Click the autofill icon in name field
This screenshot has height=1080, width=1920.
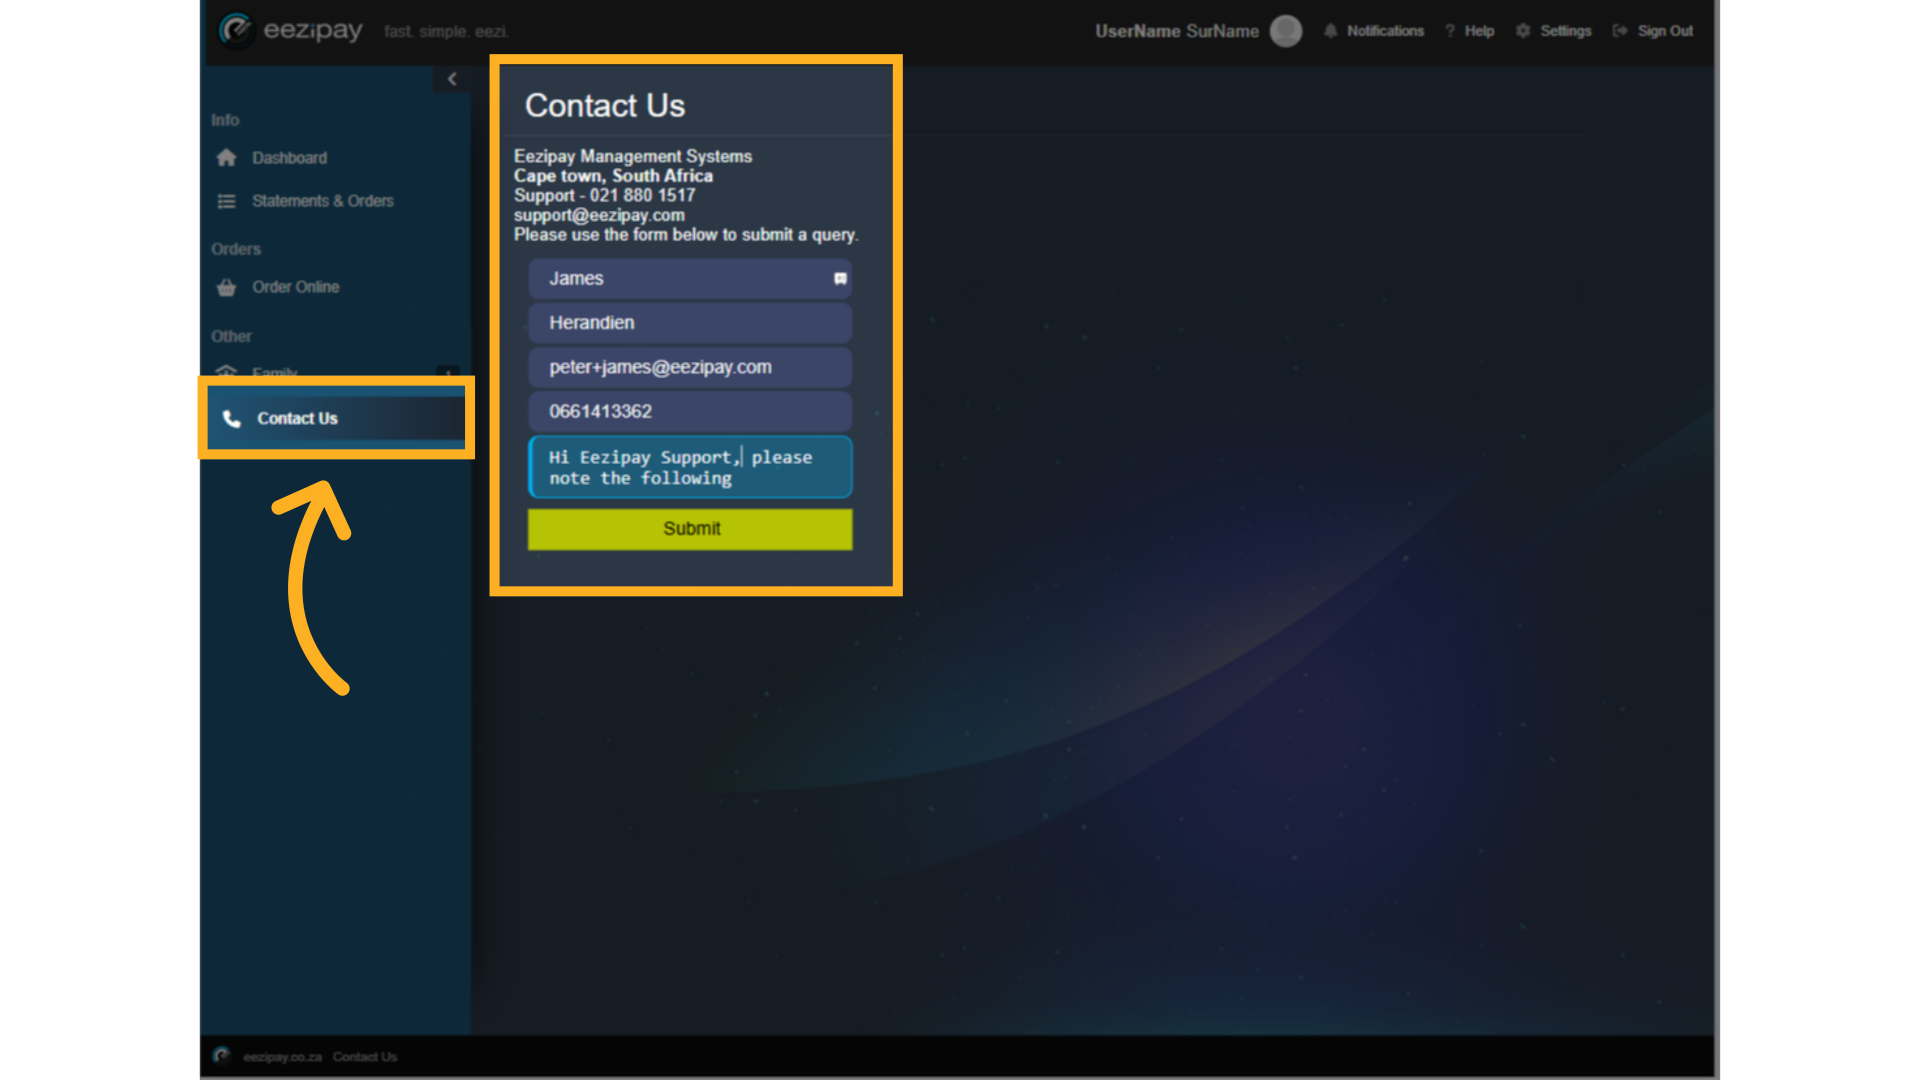point(840,279)
